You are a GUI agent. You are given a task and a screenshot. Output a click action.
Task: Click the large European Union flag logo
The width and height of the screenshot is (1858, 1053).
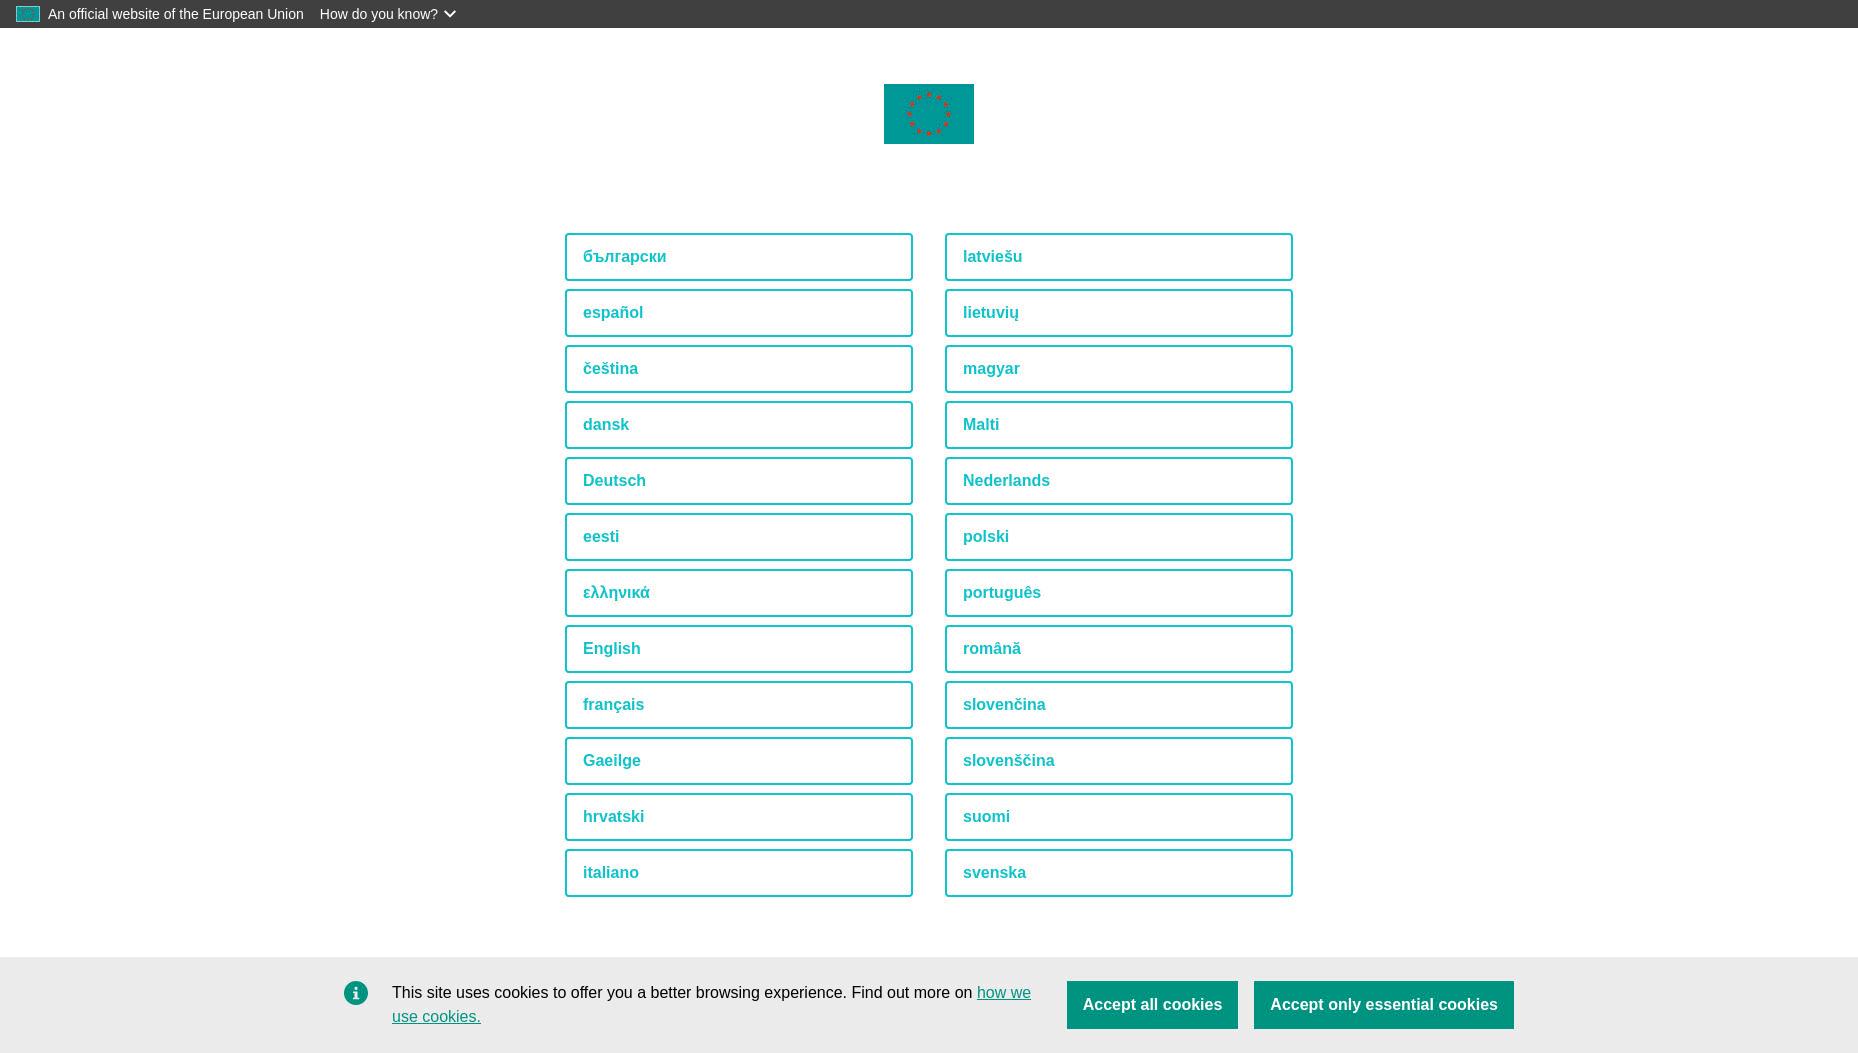point(928,114)
